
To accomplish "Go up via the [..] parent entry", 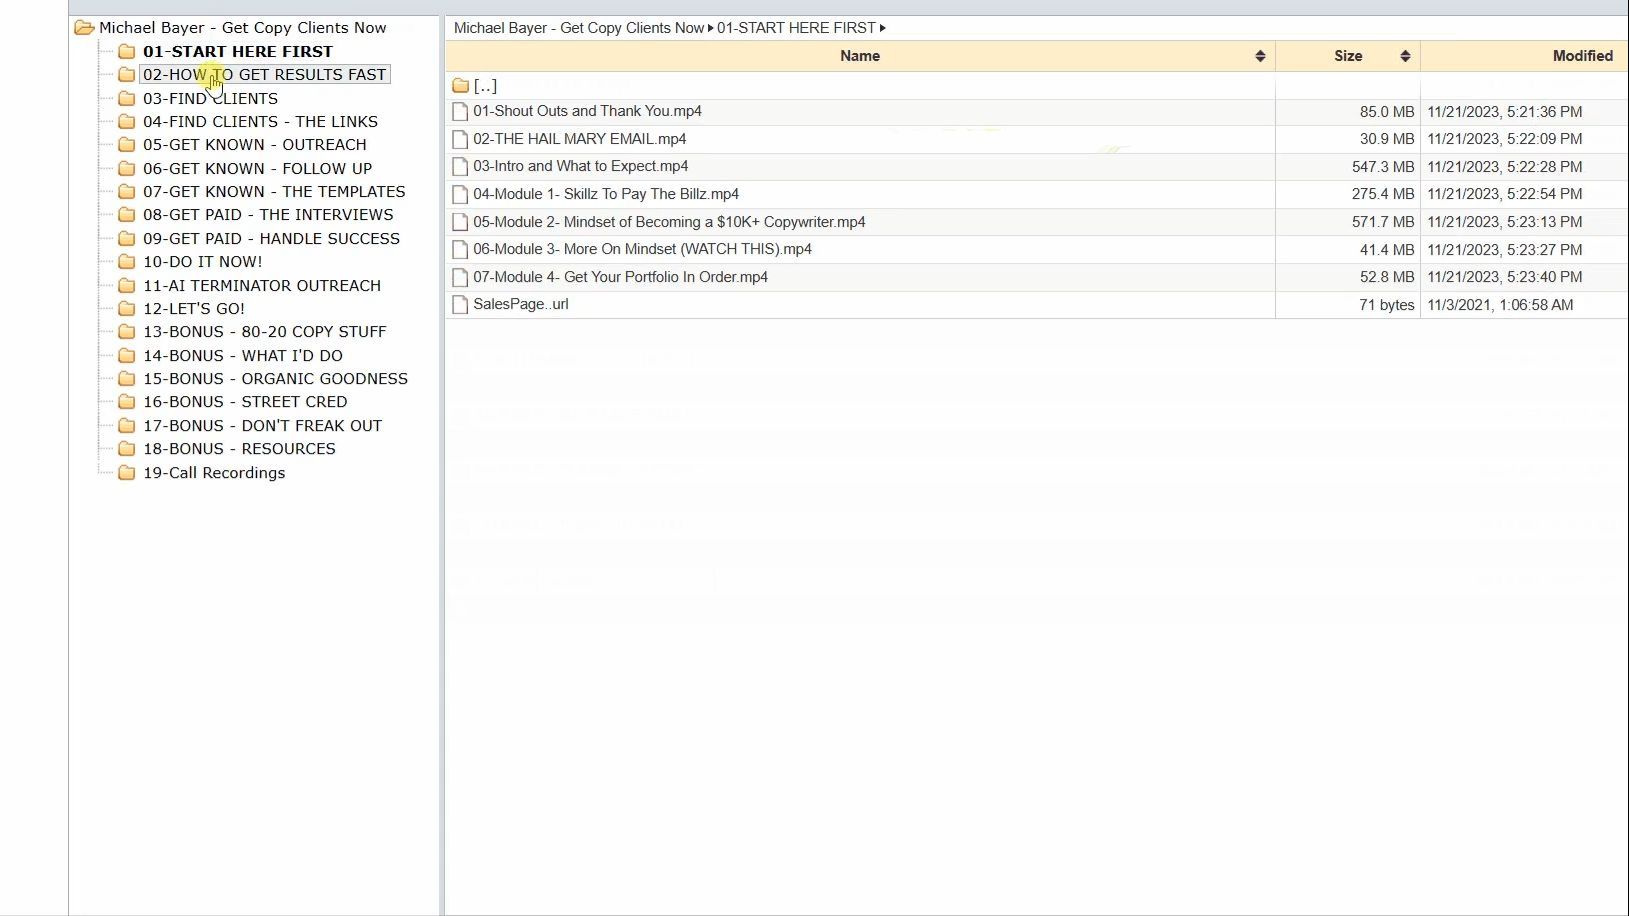I will pyautogui.click(x=485, y=86).
